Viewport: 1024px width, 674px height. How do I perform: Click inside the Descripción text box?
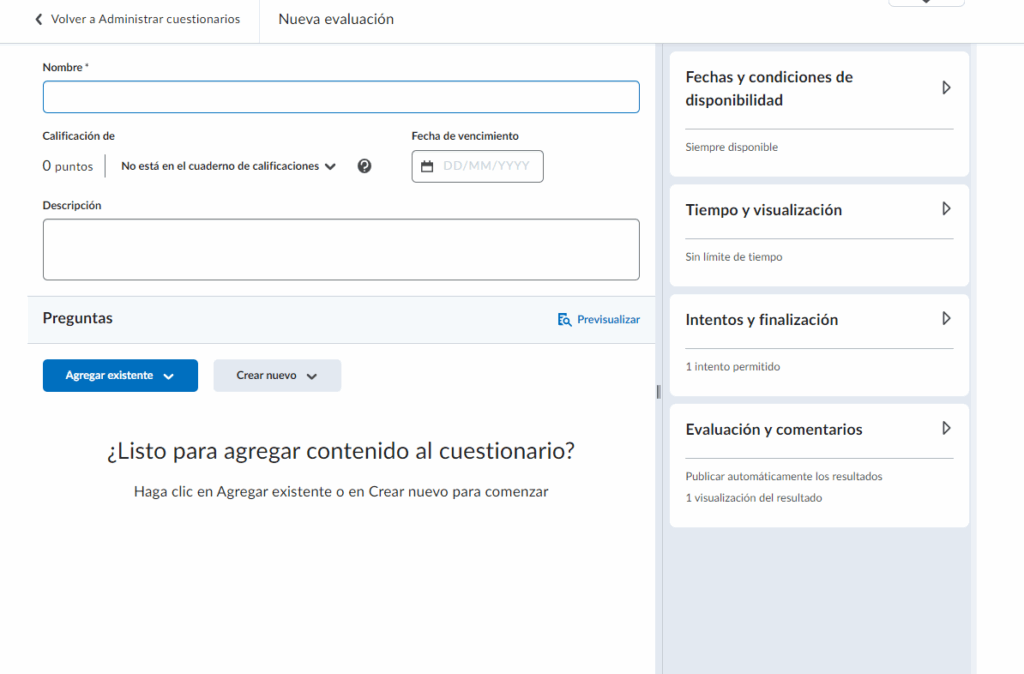click(340, 249)
